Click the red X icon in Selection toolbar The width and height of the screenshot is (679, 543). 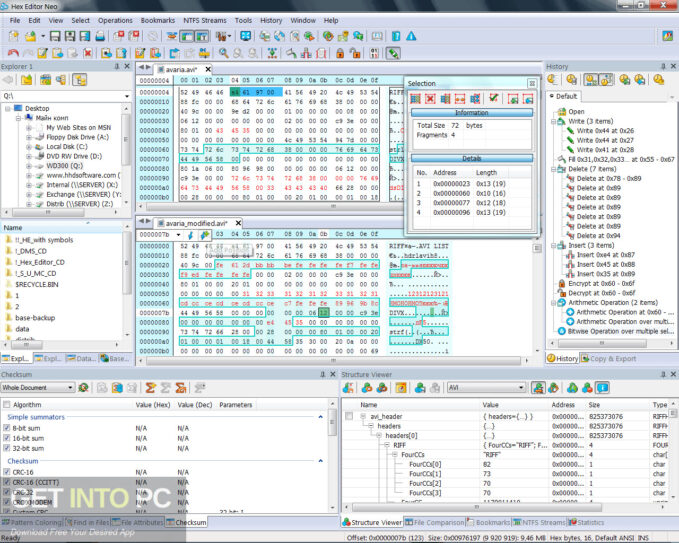[x=430, y=99]
